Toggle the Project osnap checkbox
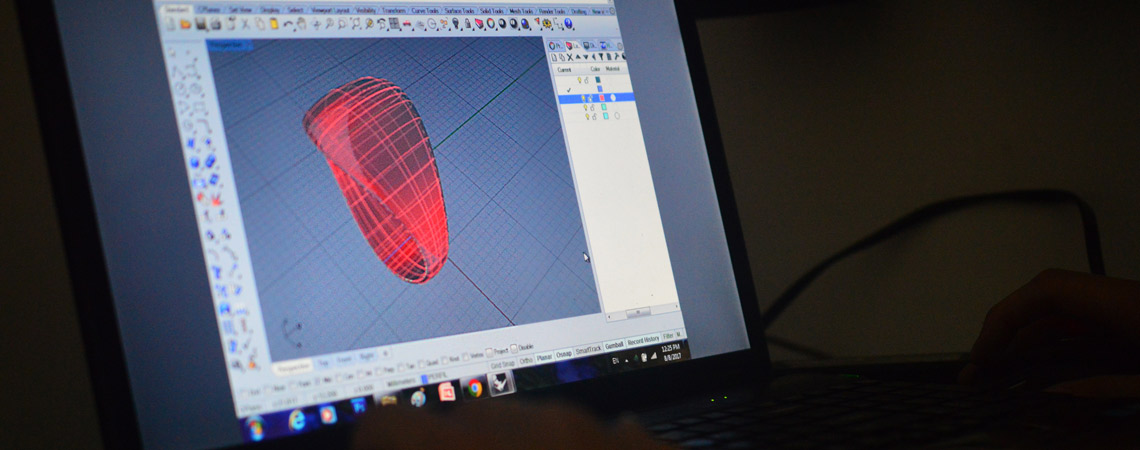Screen dimensions: 1140x450 [489, 353]
